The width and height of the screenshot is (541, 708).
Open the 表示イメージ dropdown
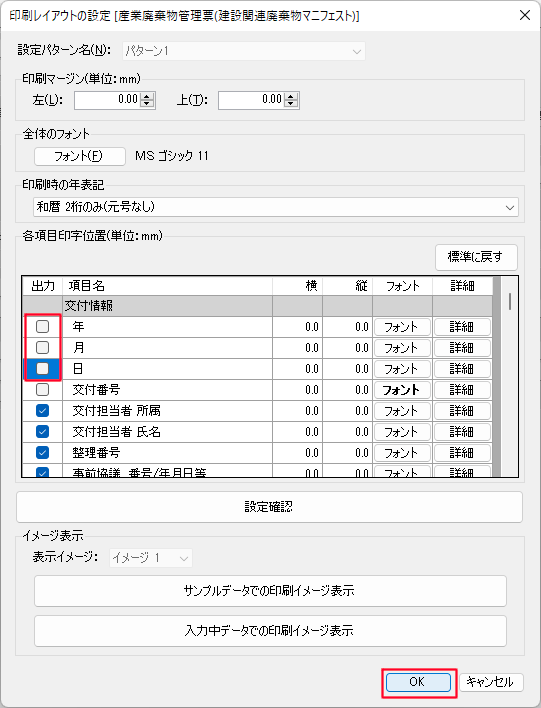151,558
